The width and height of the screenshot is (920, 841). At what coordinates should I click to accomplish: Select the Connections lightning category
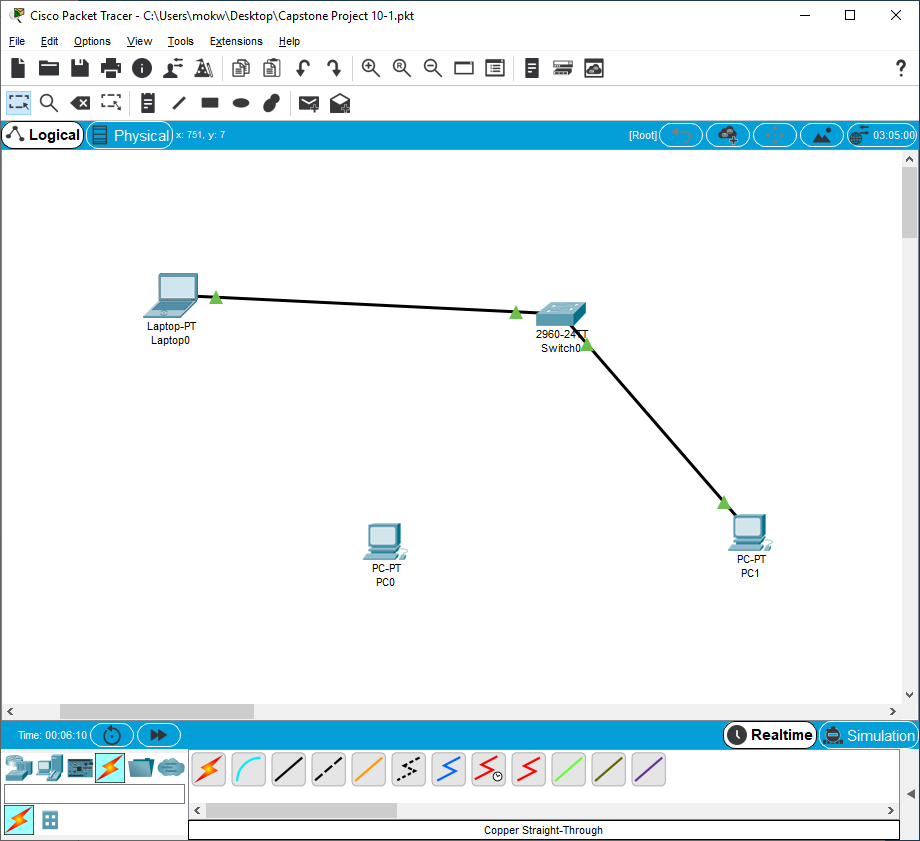pos(110,768)
